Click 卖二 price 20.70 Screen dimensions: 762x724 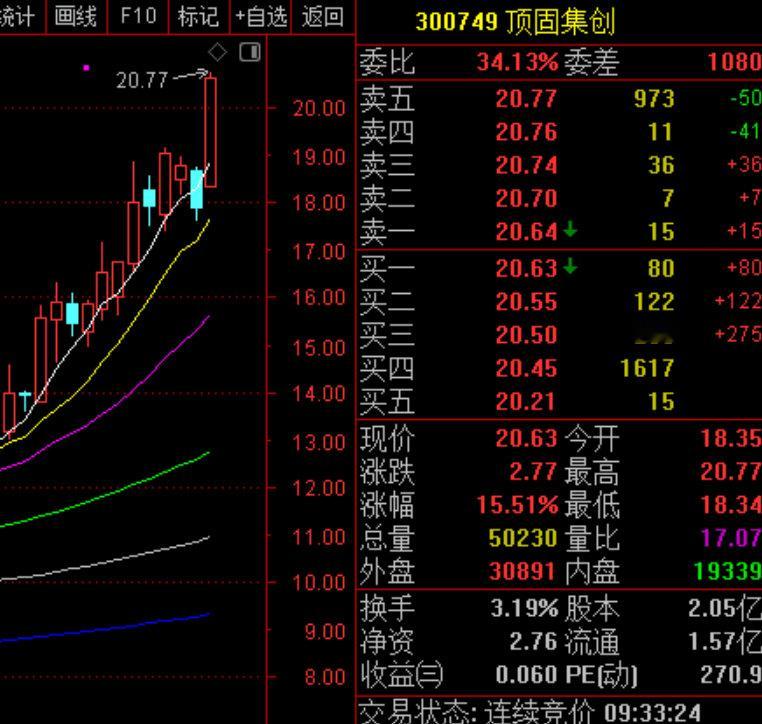[526, 198]
